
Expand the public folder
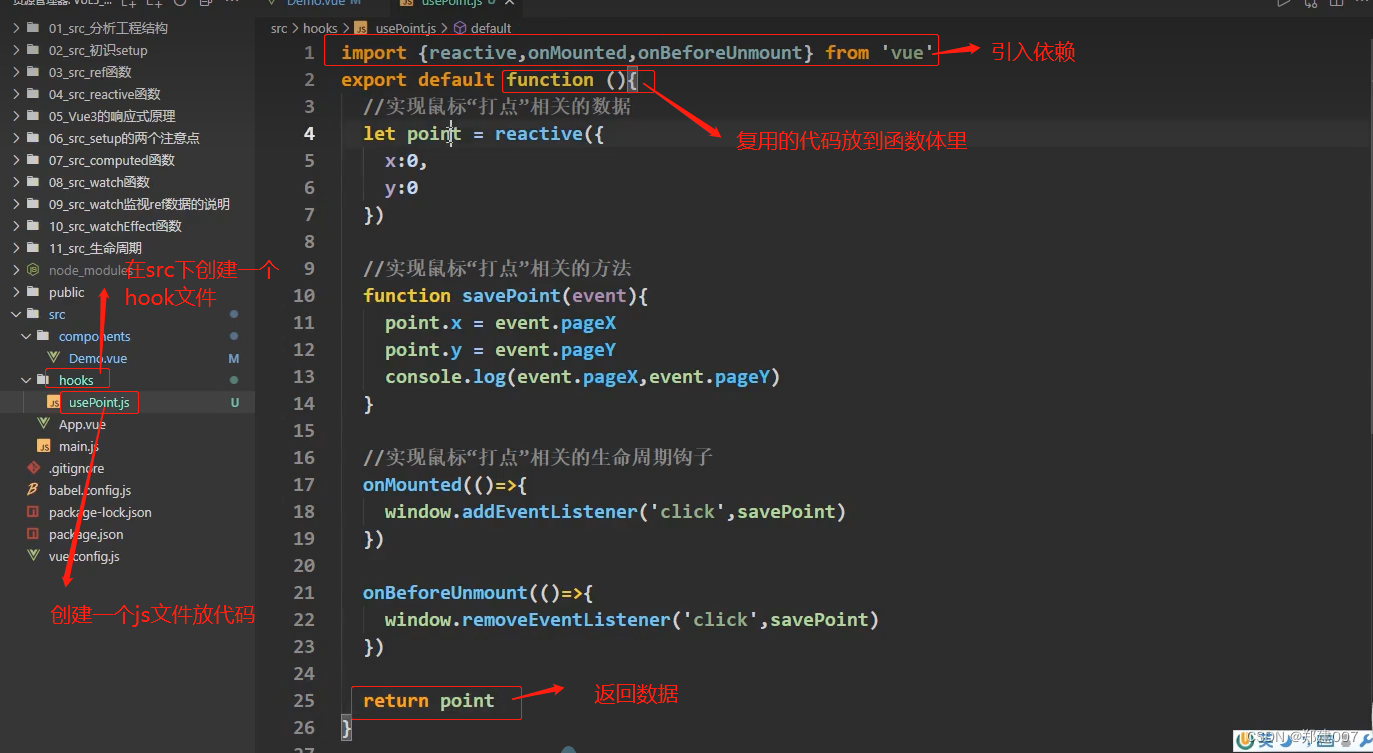click(17, 292)
